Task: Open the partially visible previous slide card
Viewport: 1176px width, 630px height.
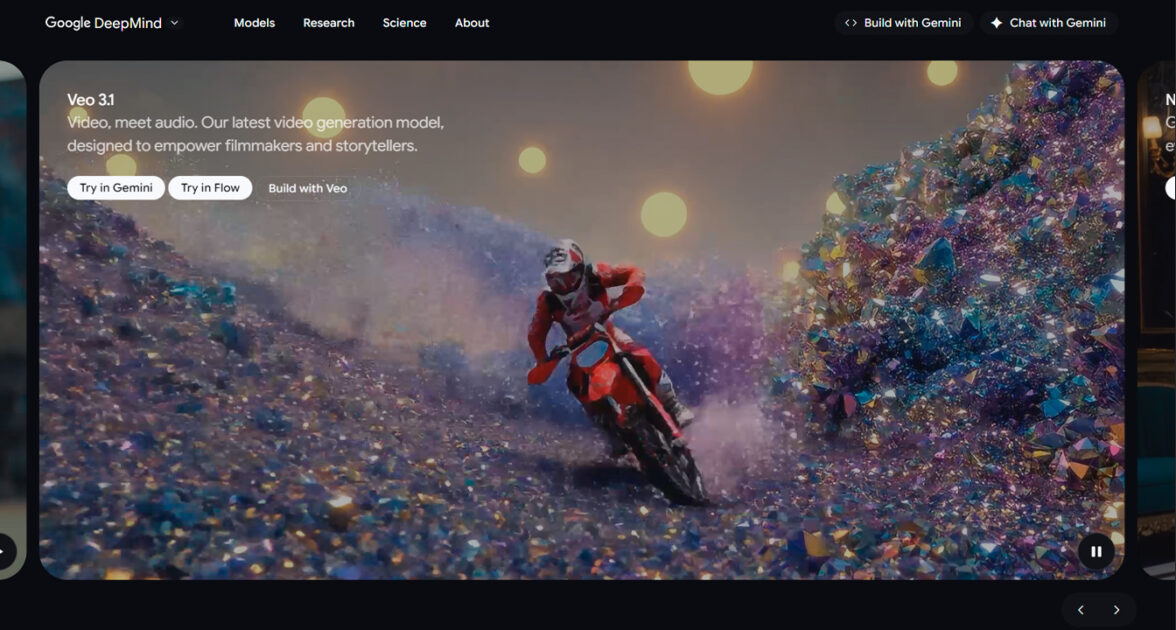Action: tap(13, 320)
